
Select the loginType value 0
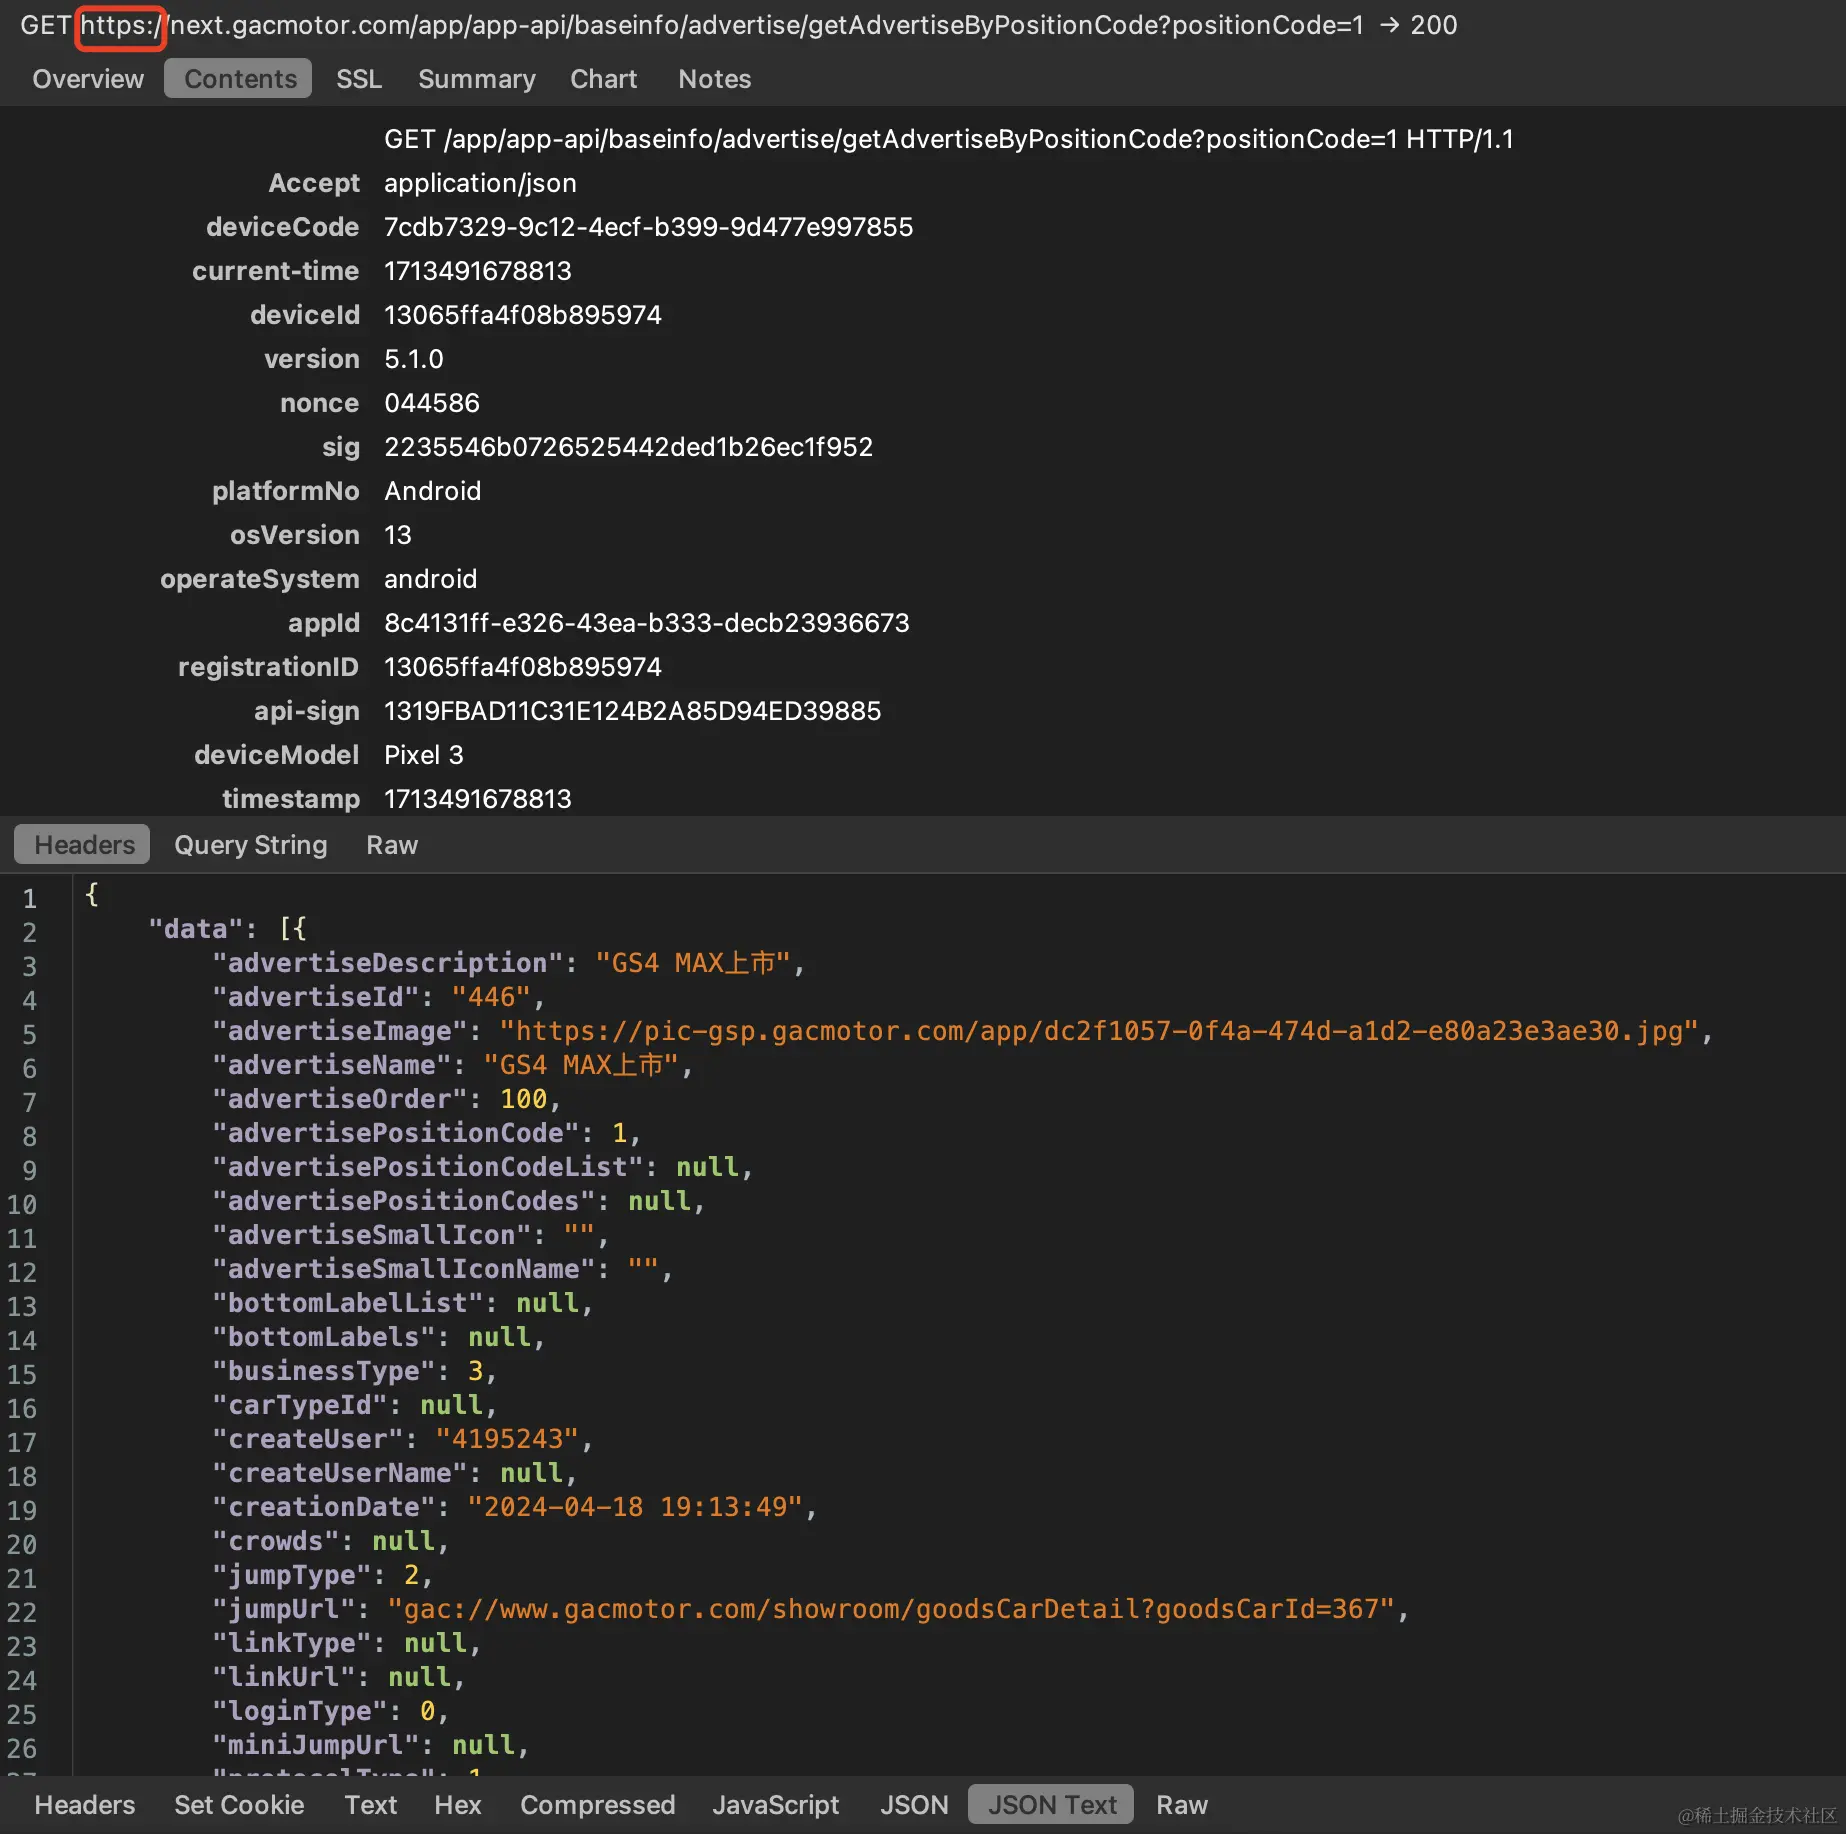coord(427,1711)
